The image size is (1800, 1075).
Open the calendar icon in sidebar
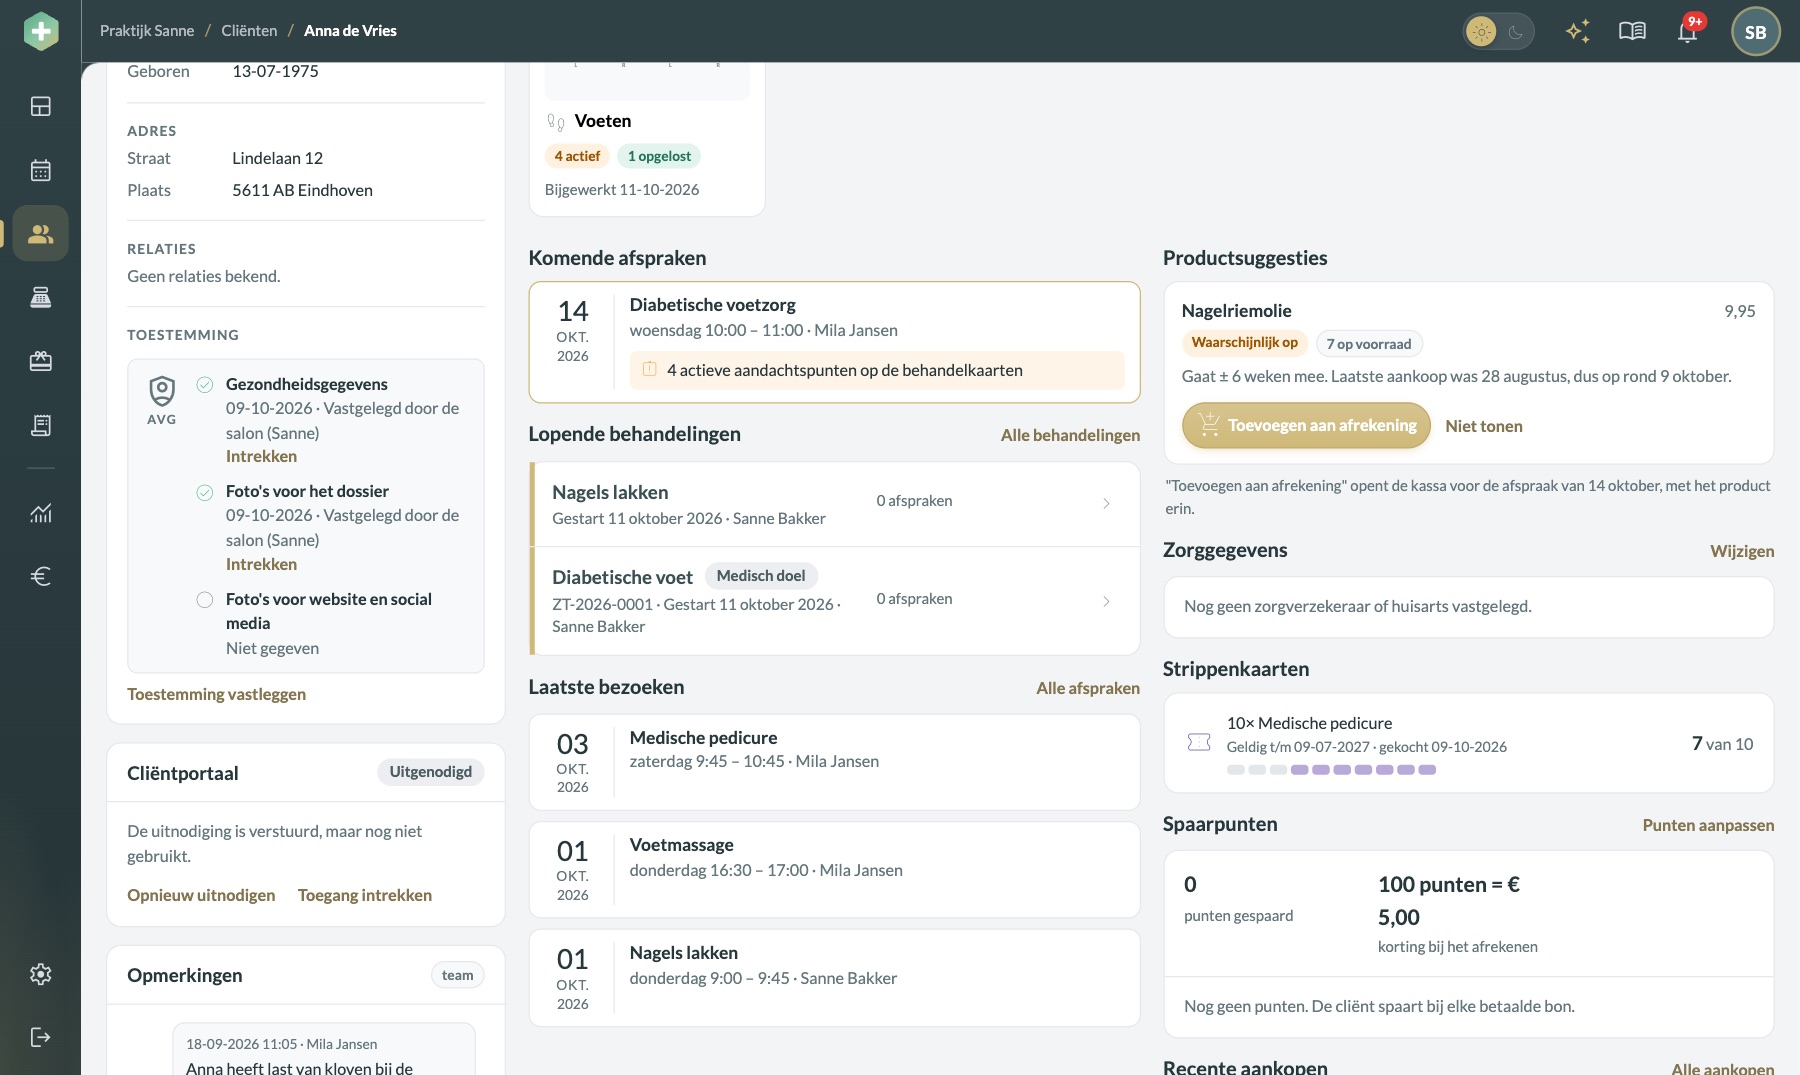(40, 170)
